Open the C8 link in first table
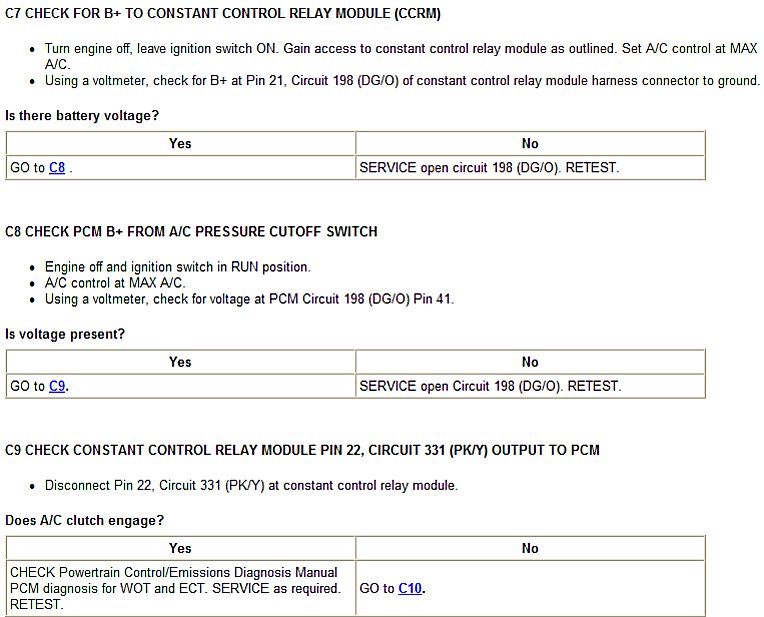 (57, 168)
